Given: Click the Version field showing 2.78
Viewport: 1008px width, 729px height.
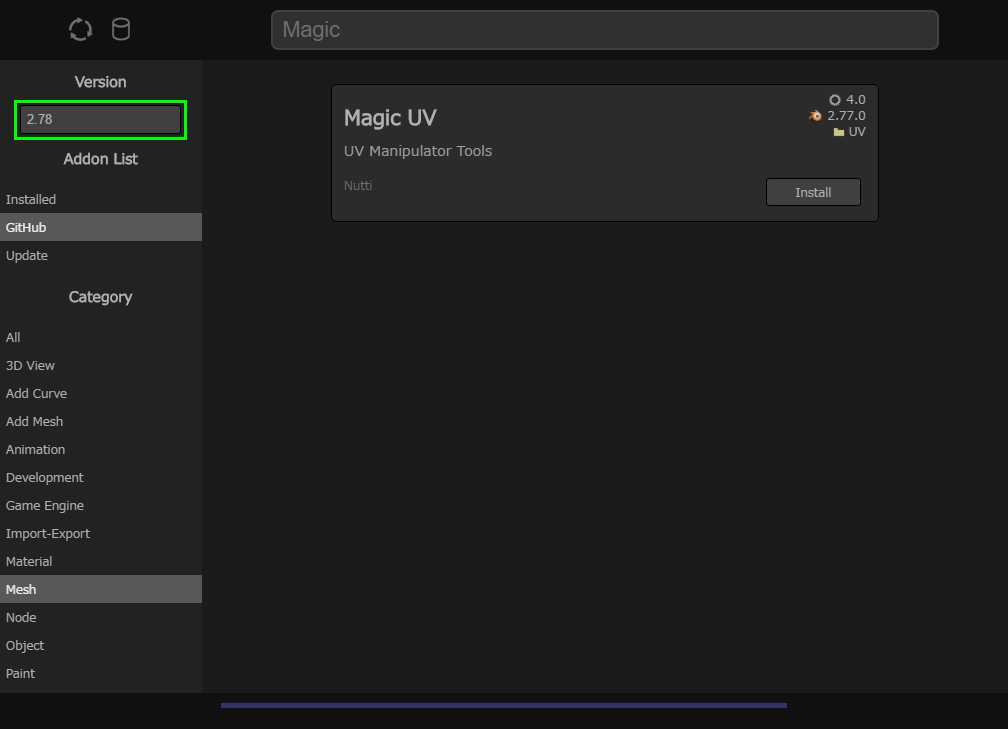Looking at the screenshot, I should pyautogui.click(x=100, y=120).
